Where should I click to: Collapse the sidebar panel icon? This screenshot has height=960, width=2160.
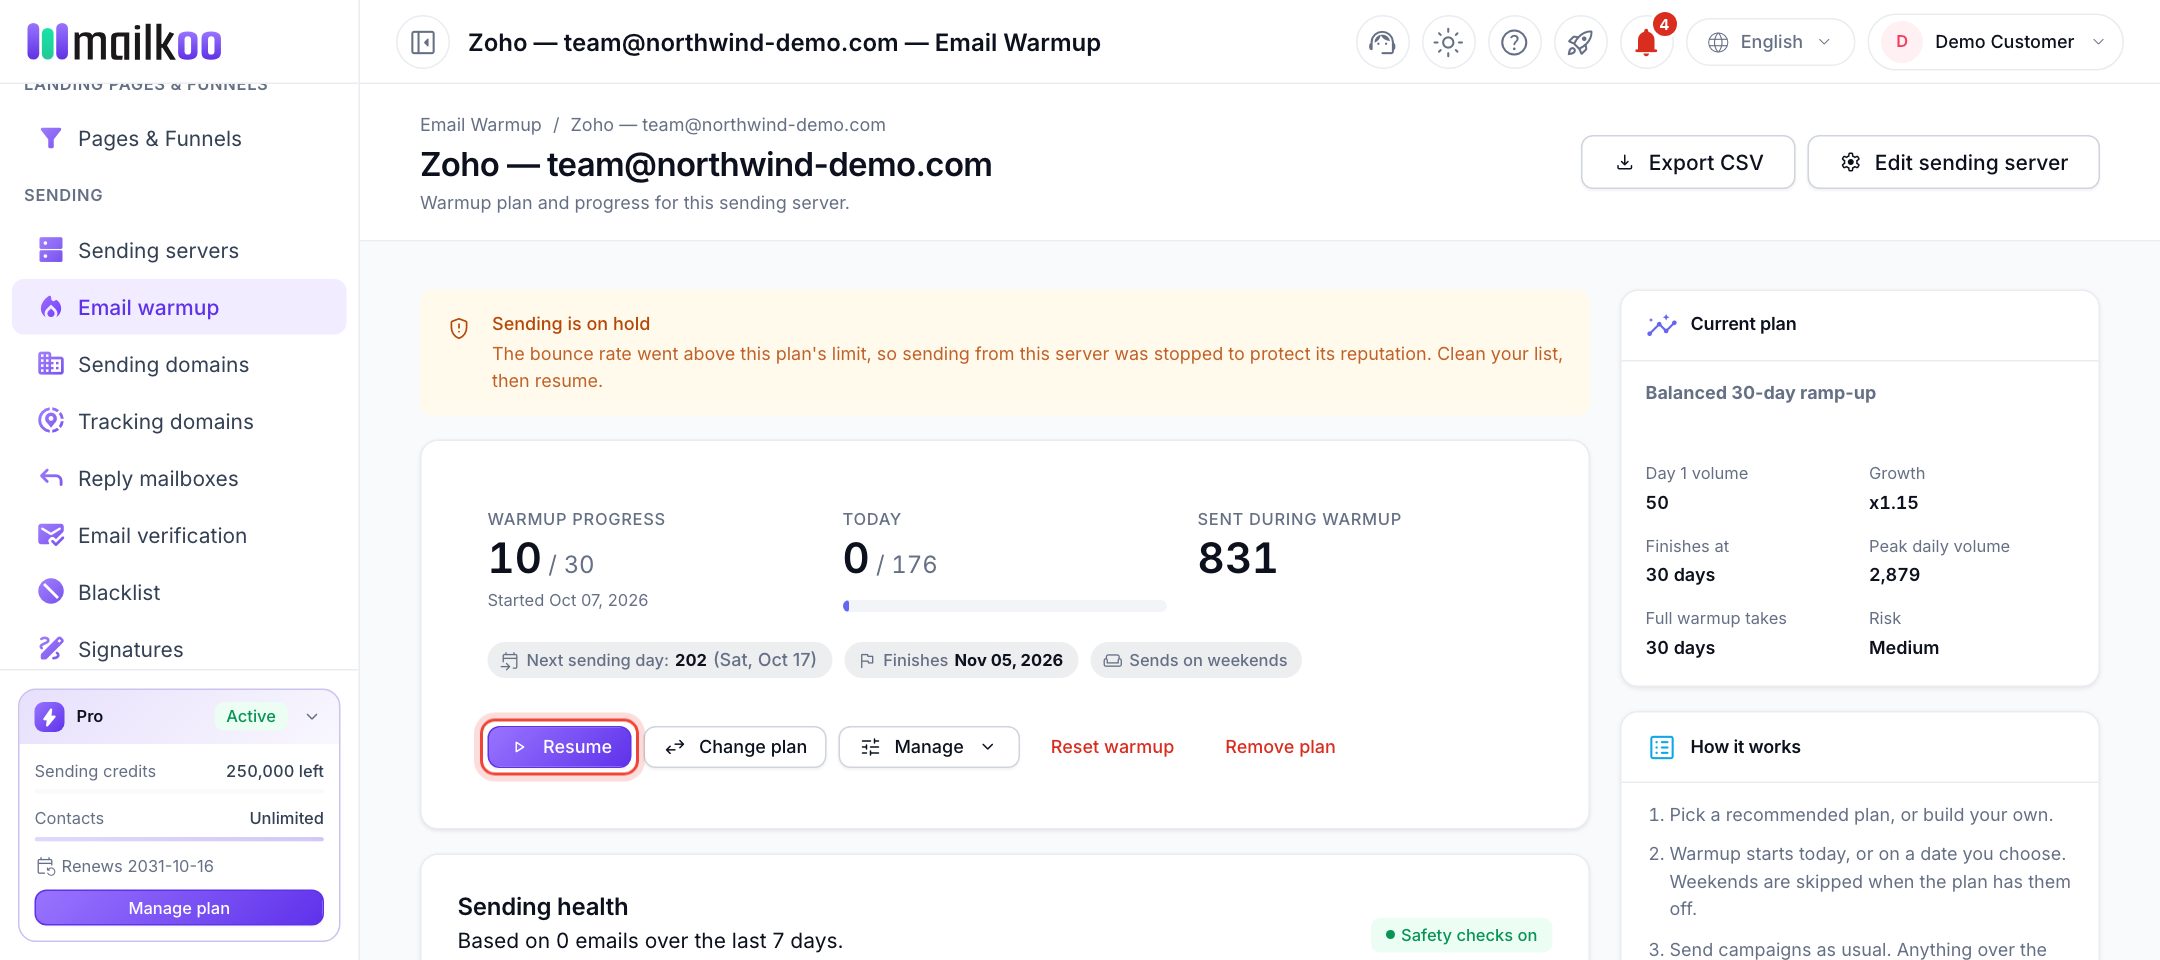(423, 42)
